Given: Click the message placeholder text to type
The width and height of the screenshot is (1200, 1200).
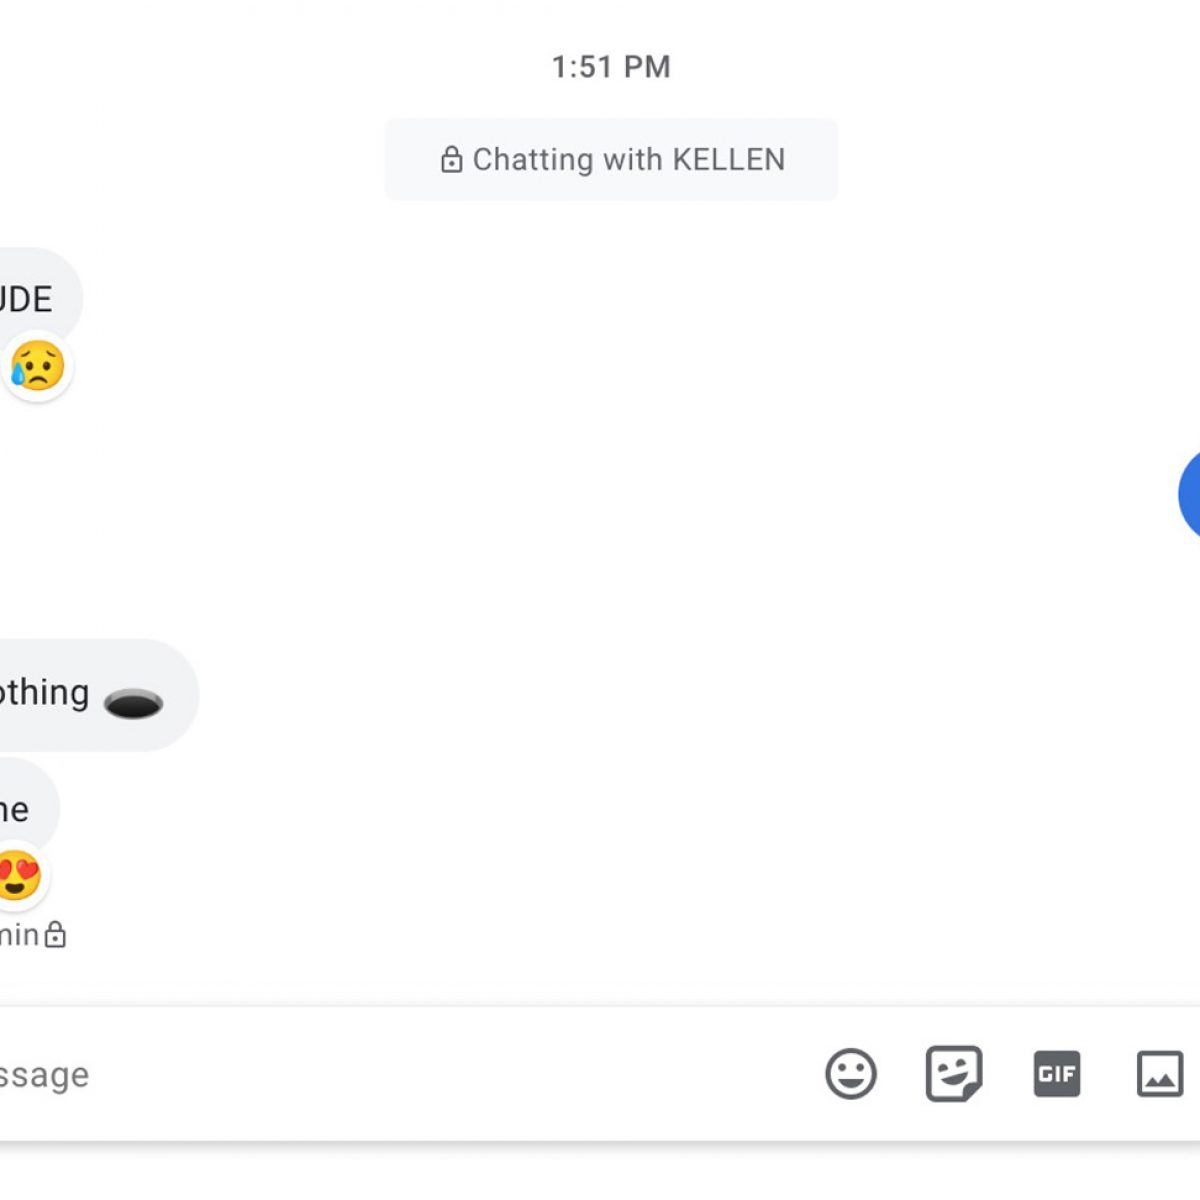Looking at the screenshot, I should pos(44,1075).
